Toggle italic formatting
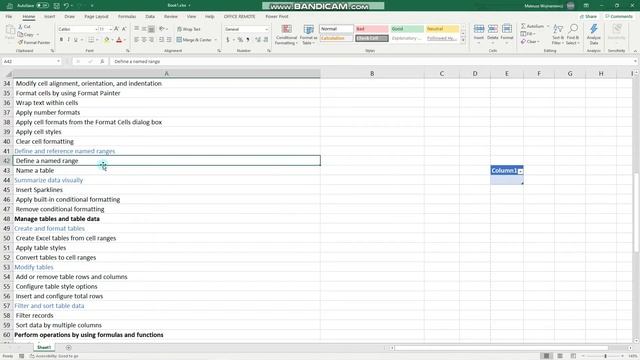Screen dimensions: 640x360 69,40
